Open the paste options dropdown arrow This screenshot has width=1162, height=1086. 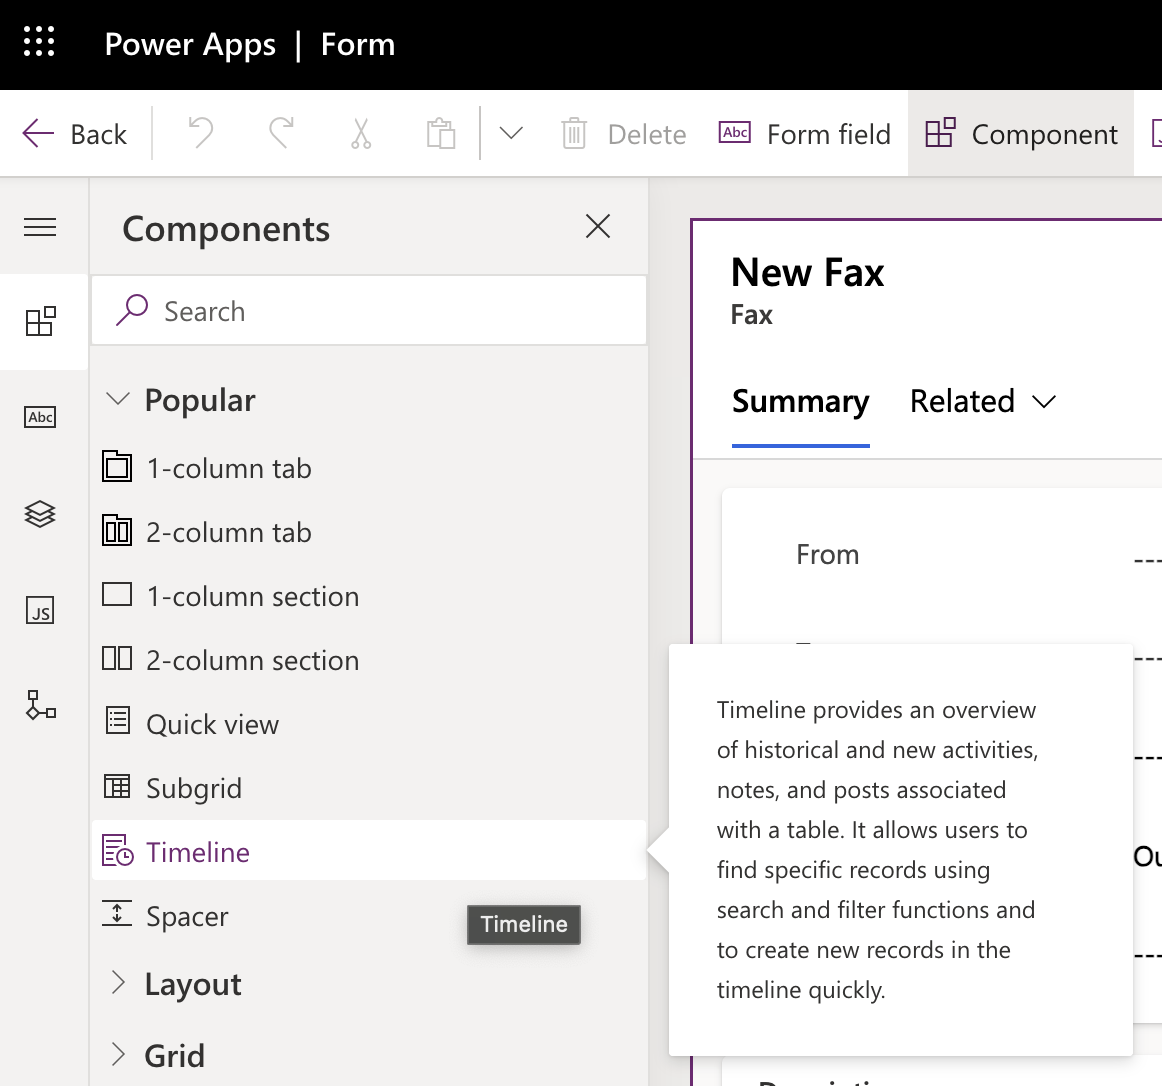pos(511,133)
